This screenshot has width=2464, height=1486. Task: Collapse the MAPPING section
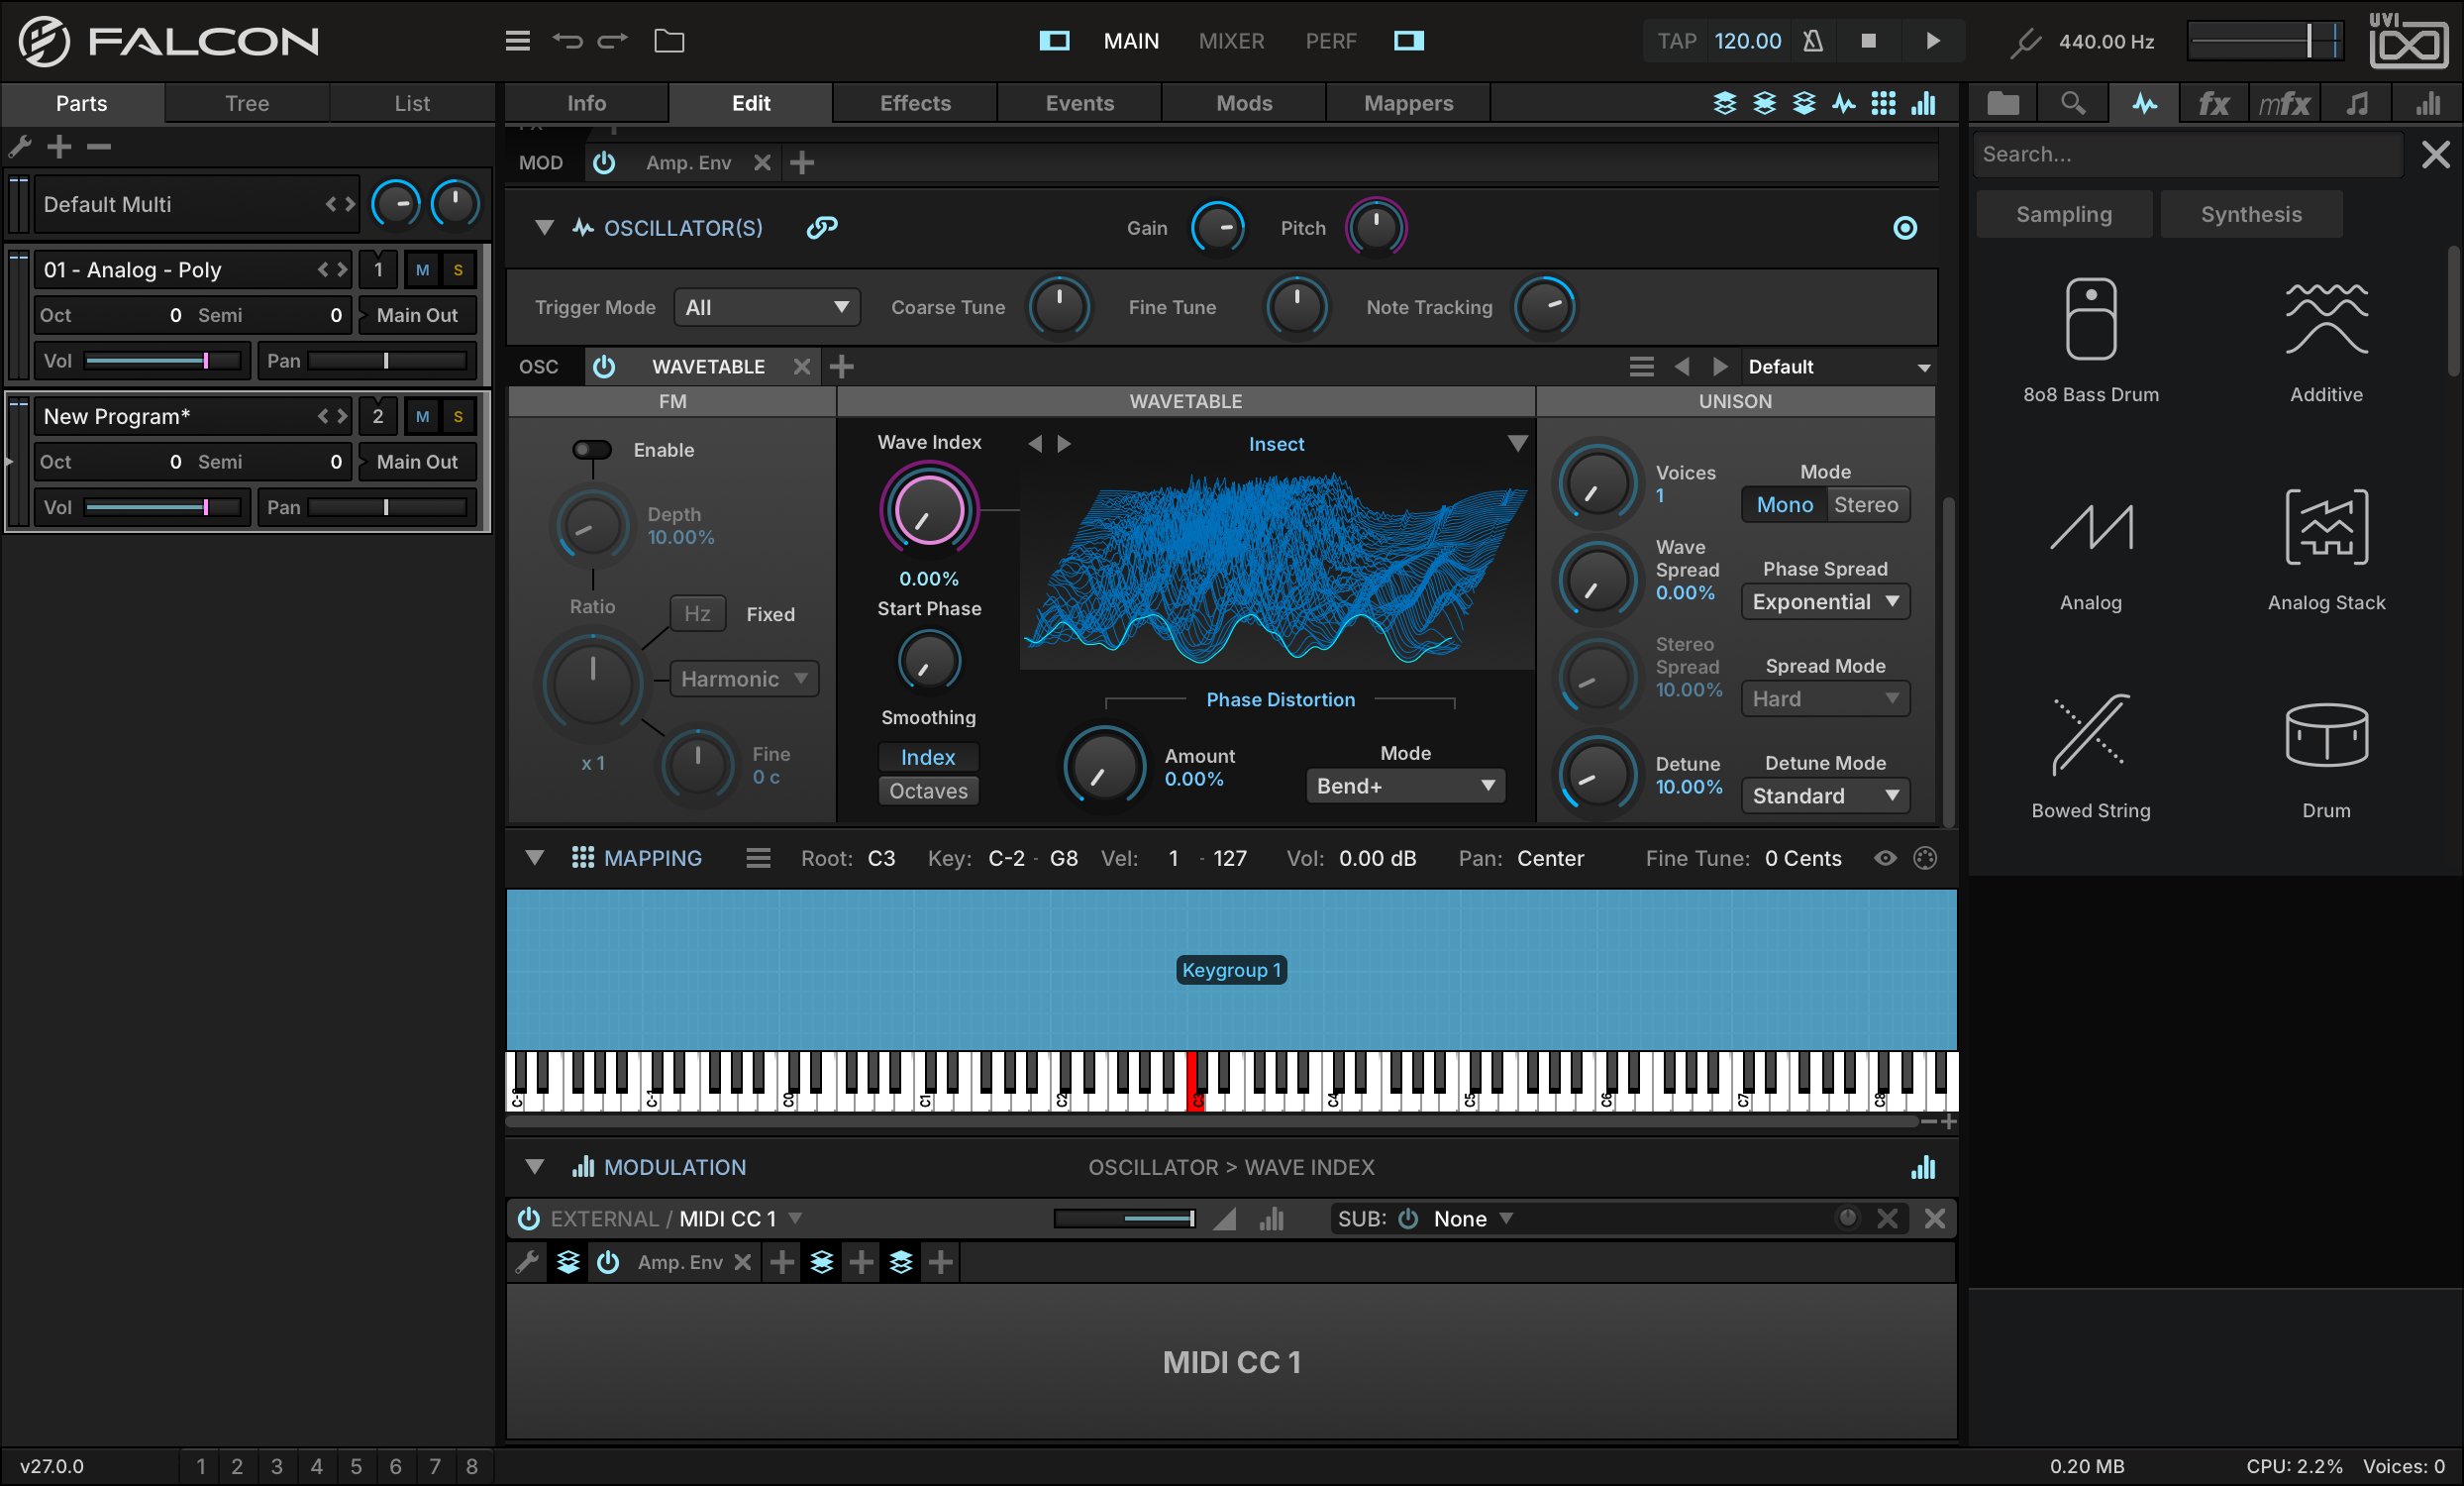(x=535, y=858)
